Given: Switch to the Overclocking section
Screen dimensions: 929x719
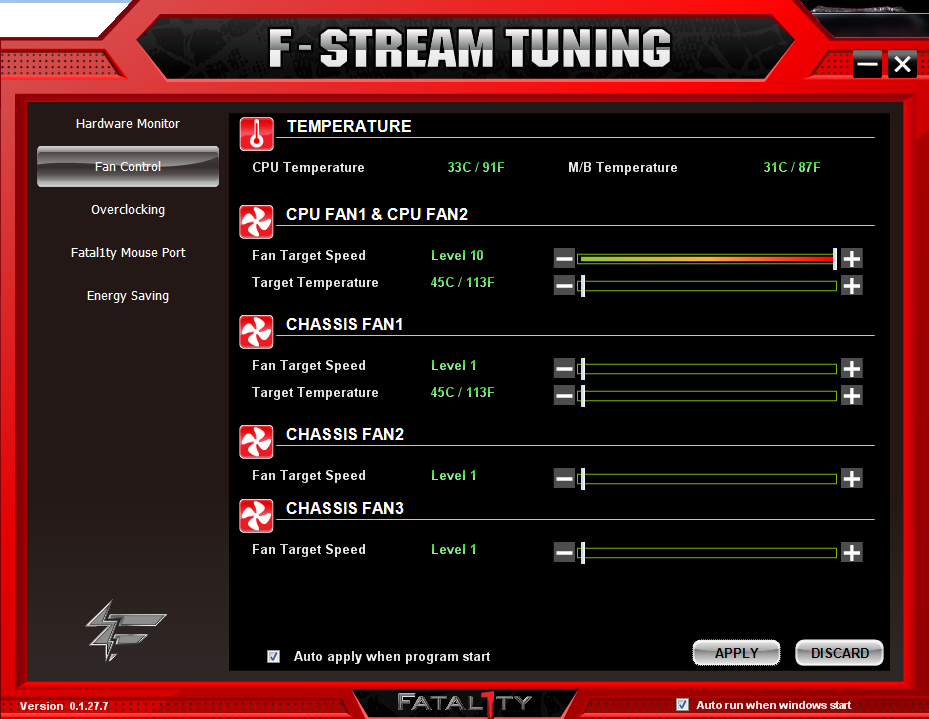Looking at the screenshot, I should pyautogui.click(x=128, y=210).
